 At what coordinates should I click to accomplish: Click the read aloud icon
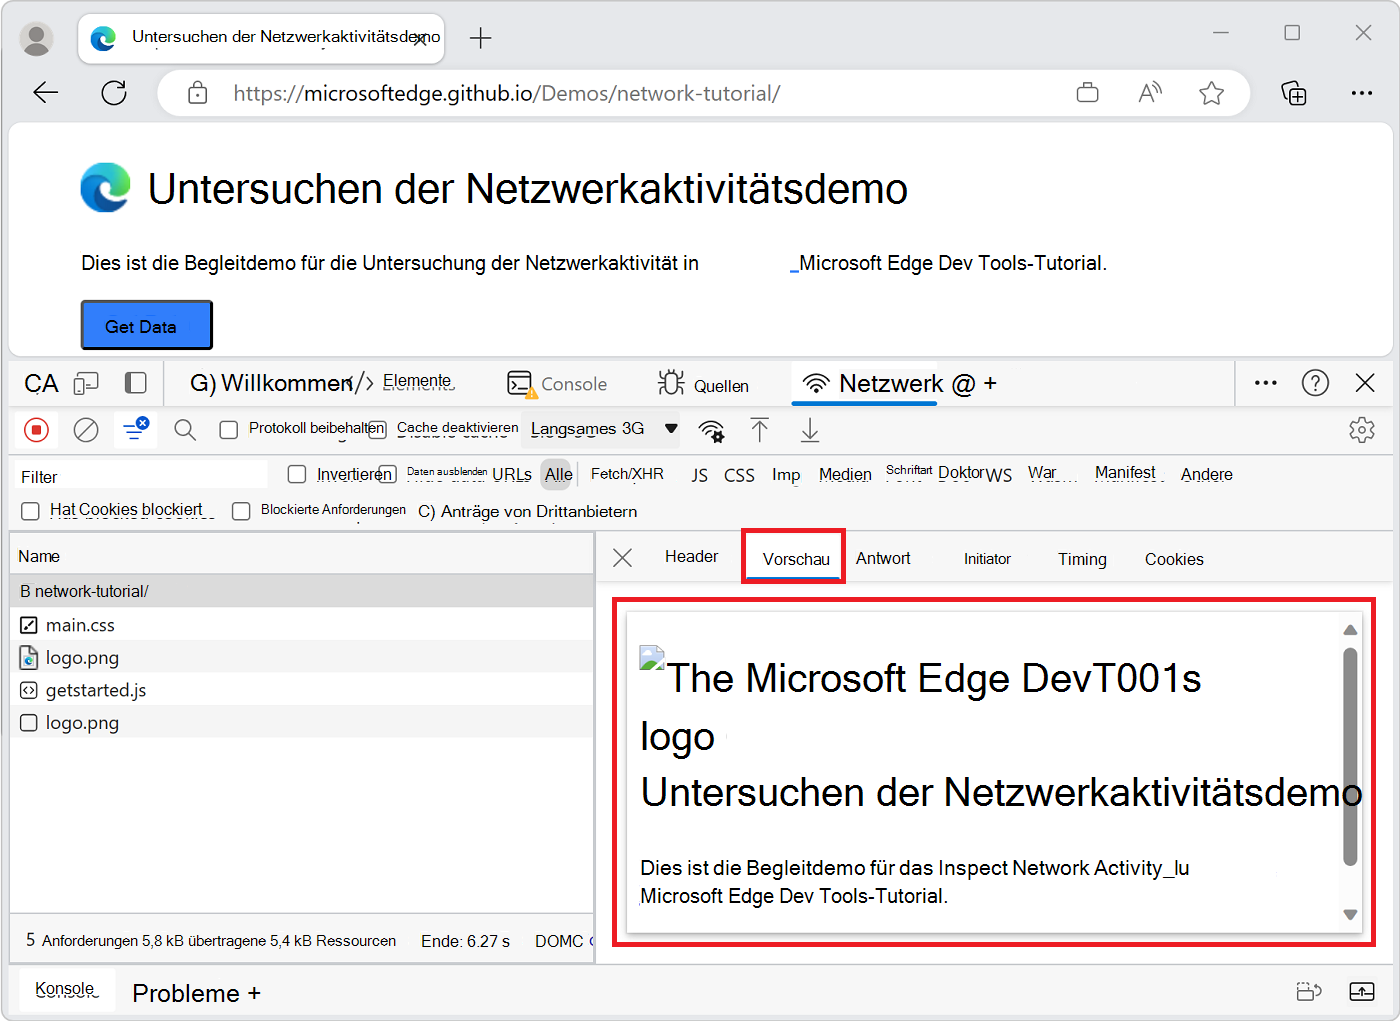click(x=1150, y=93)
